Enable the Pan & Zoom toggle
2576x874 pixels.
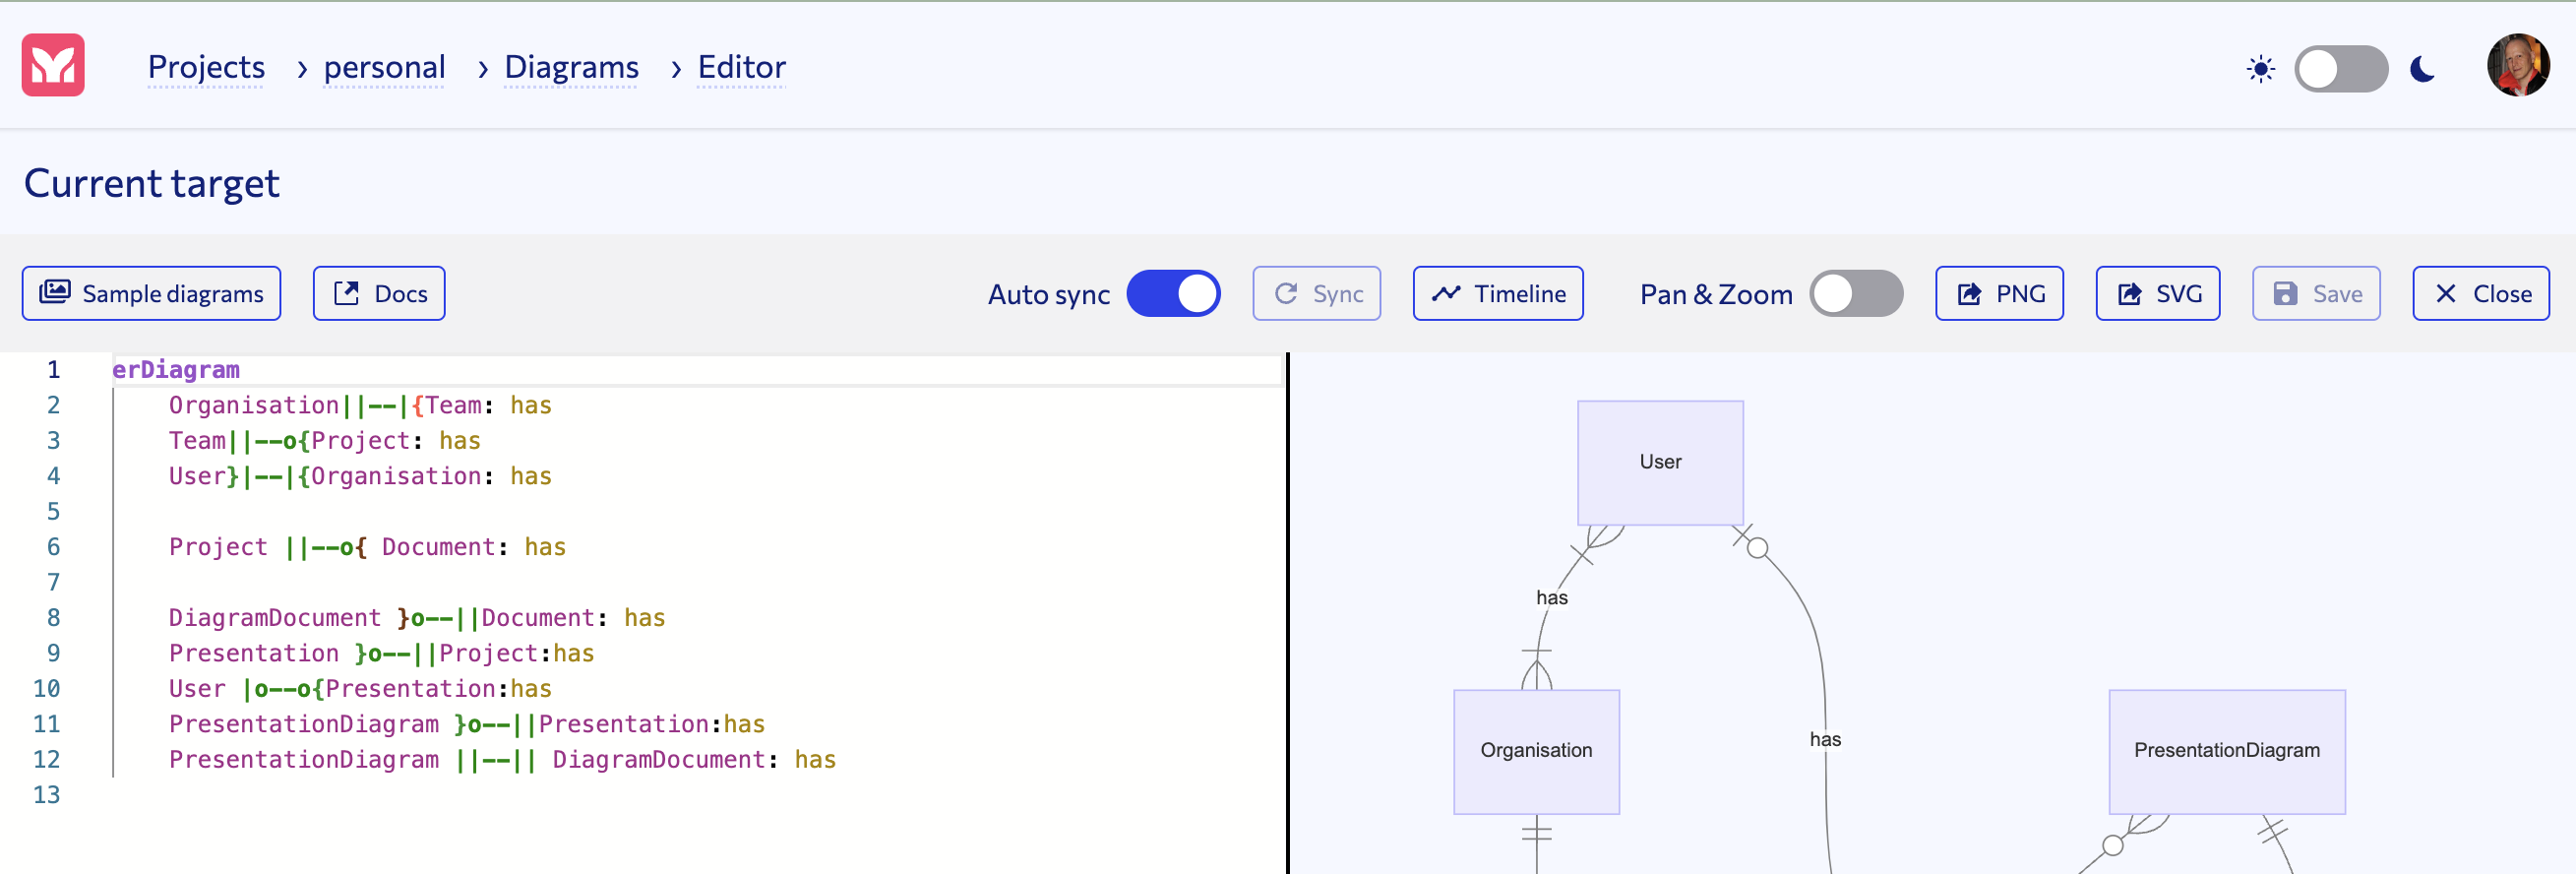(1855, 293)
